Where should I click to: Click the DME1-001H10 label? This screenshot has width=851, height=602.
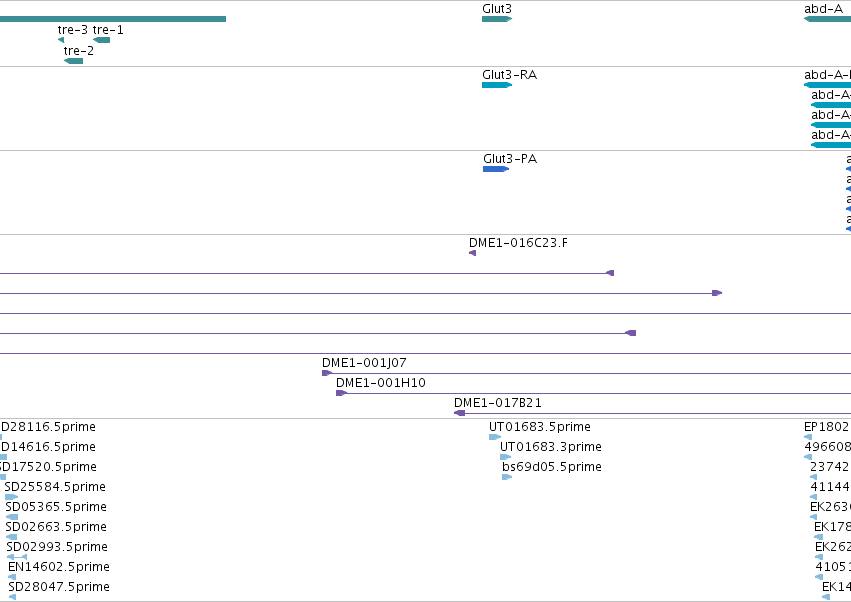pos(380,383)
